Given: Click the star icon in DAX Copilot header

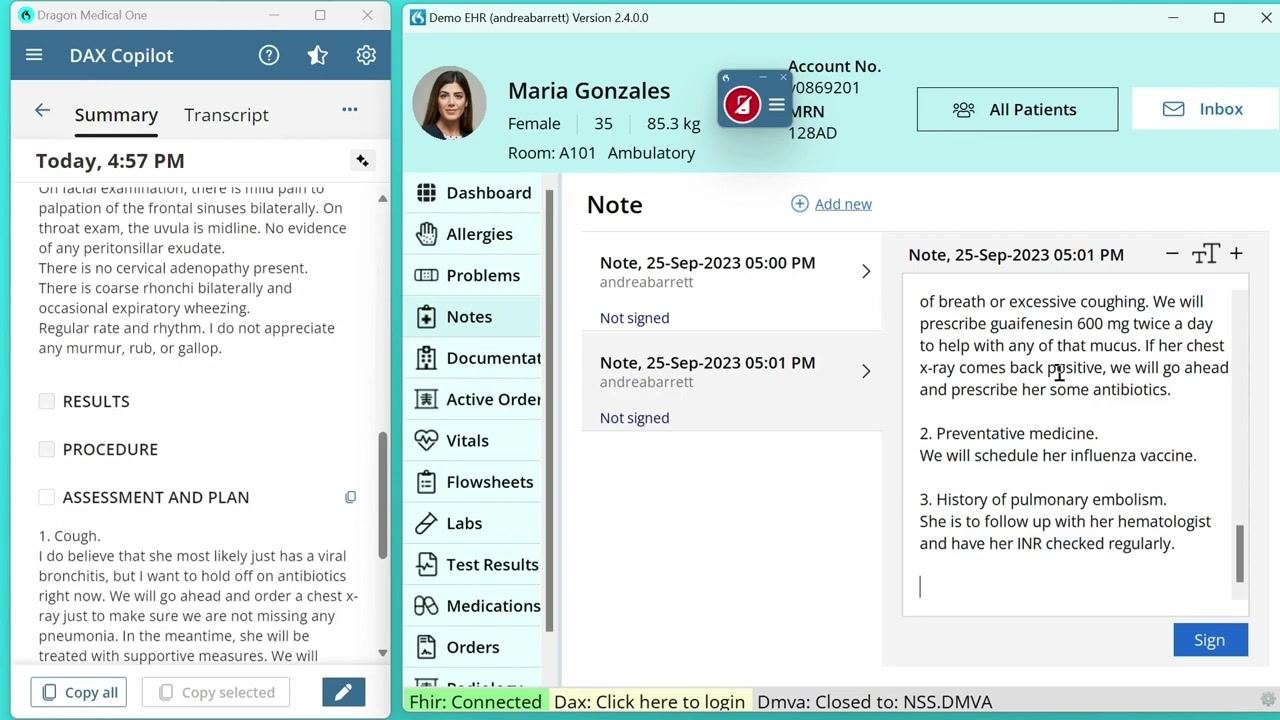Looking at the screenshot, I should [317, 55].
